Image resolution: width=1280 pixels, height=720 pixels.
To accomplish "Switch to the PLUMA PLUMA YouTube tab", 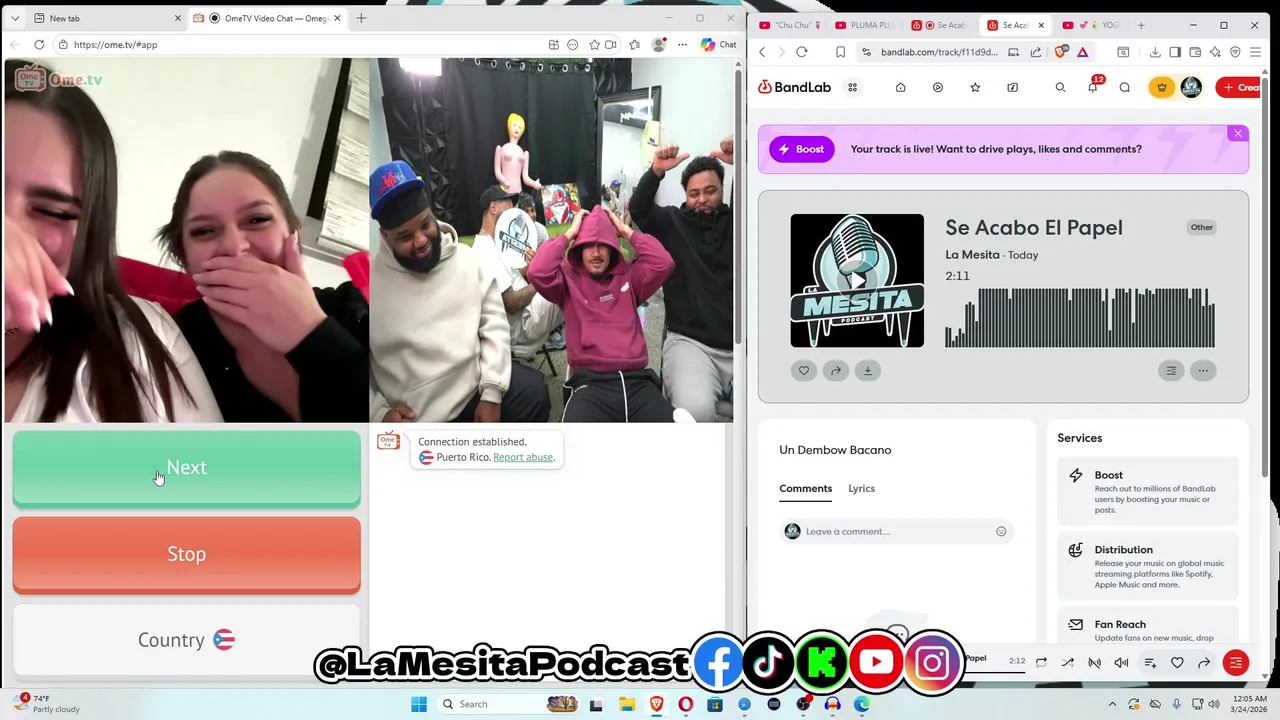I will pyautogui.click(x=866, y=25).
